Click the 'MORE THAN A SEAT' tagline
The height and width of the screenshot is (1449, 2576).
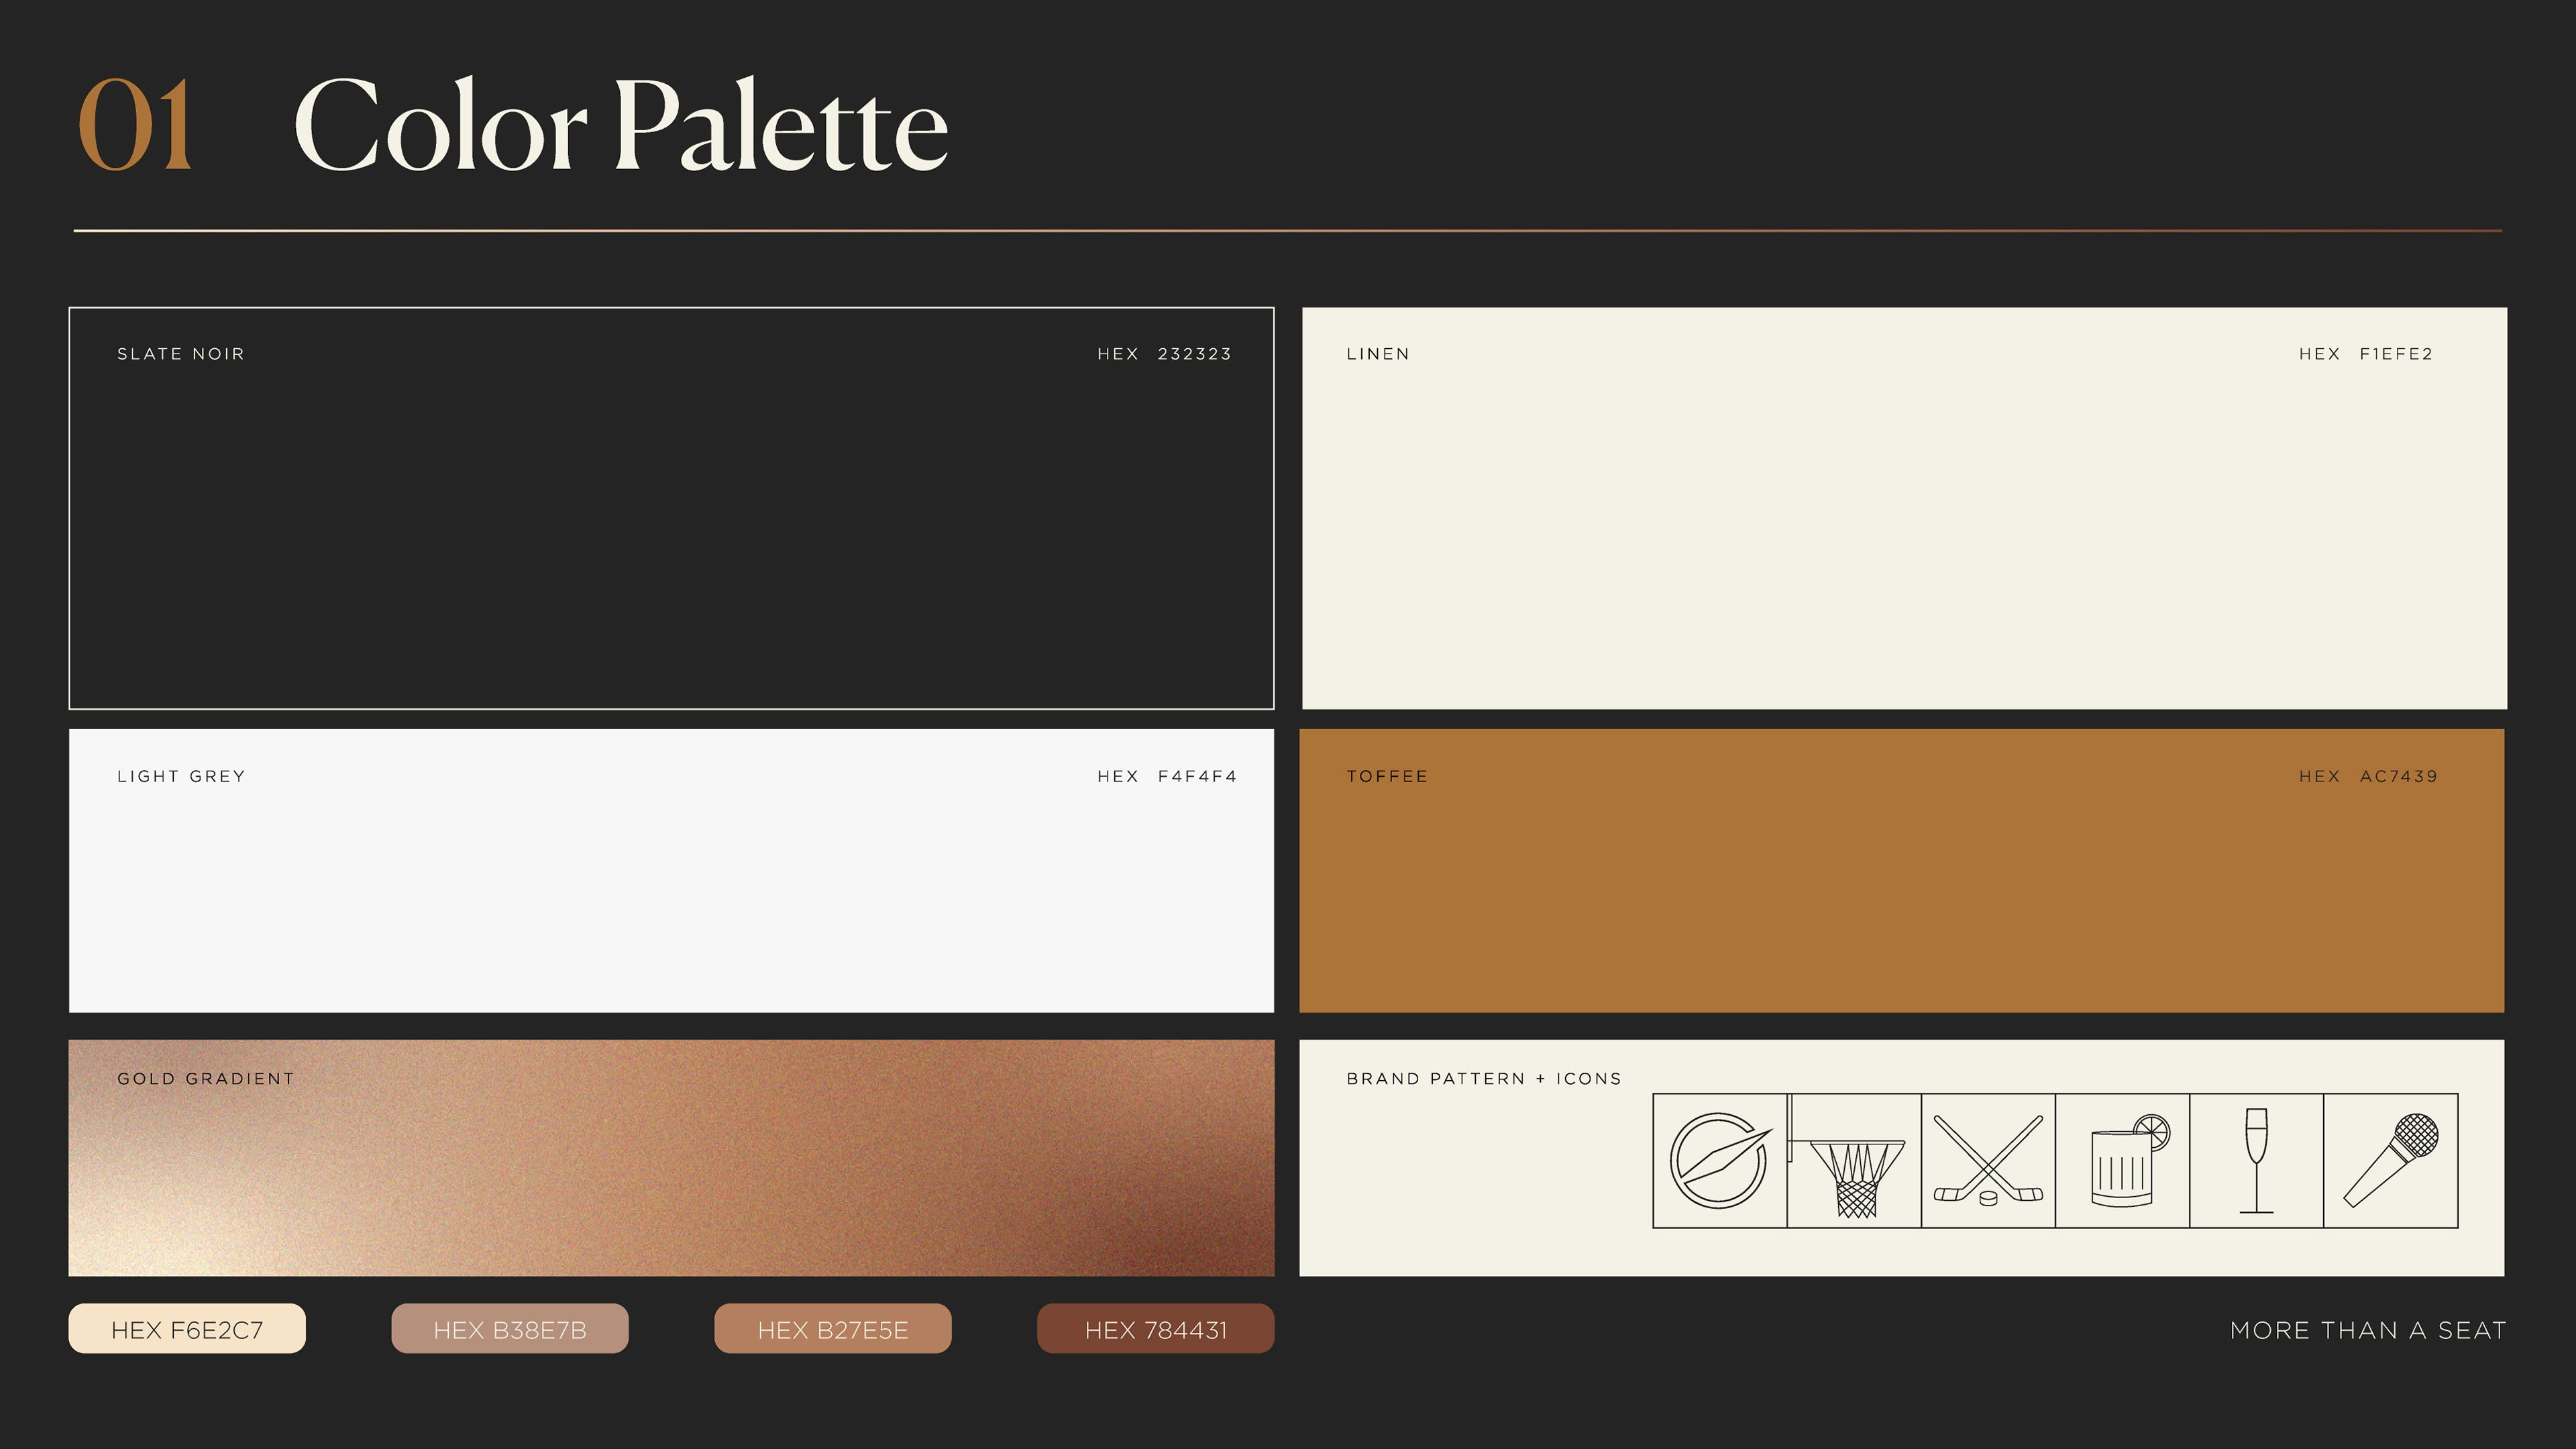[2368, 1330]
